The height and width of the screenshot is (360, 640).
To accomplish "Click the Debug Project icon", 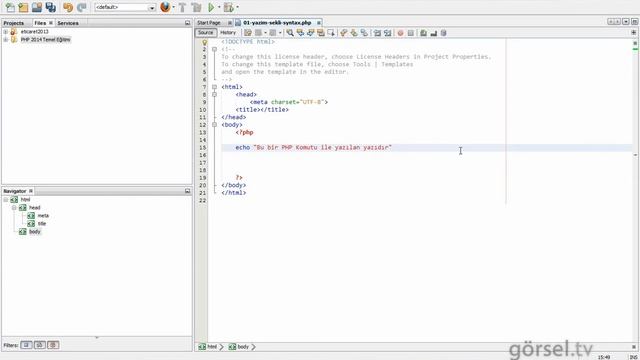I will pyautogui.click(x=229, y=7).
